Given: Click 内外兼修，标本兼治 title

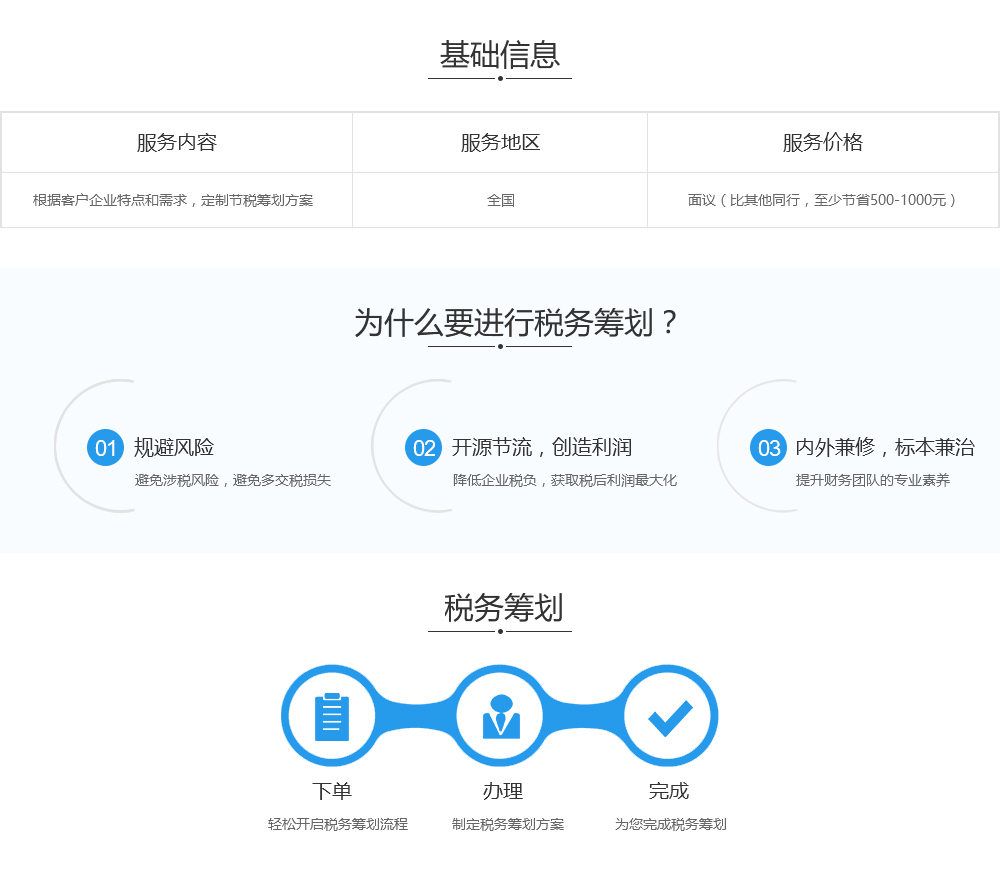Looking at the screenshot, I should [885, 448].
